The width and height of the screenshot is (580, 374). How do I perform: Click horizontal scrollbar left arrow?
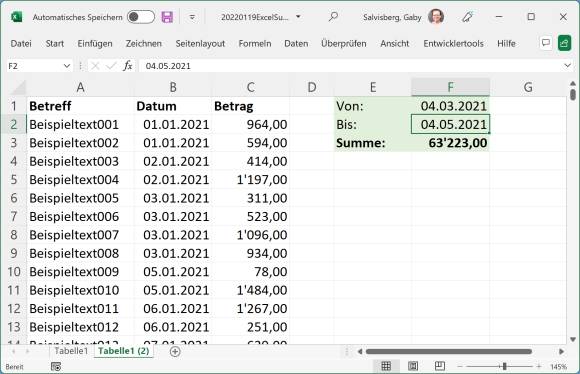[x=360, y=351]
